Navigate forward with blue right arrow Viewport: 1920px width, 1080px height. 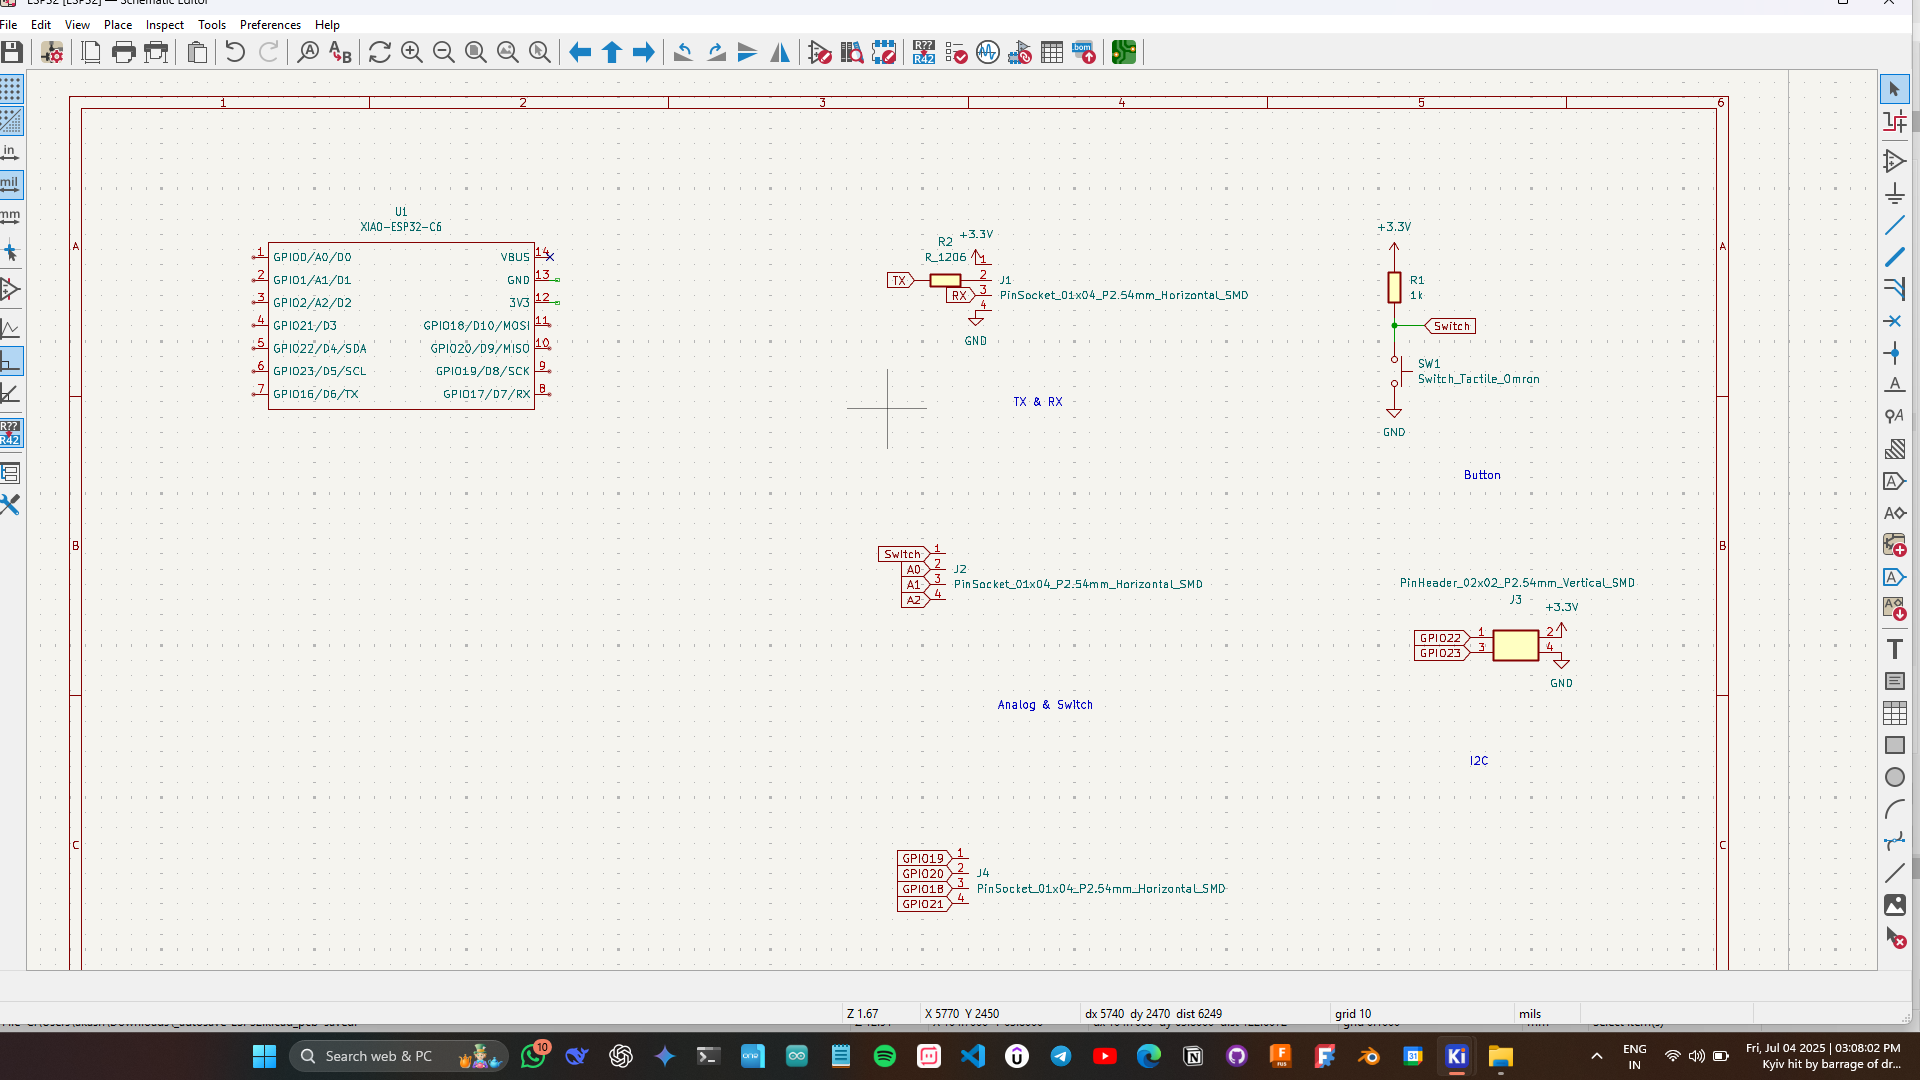pos(644,52)
